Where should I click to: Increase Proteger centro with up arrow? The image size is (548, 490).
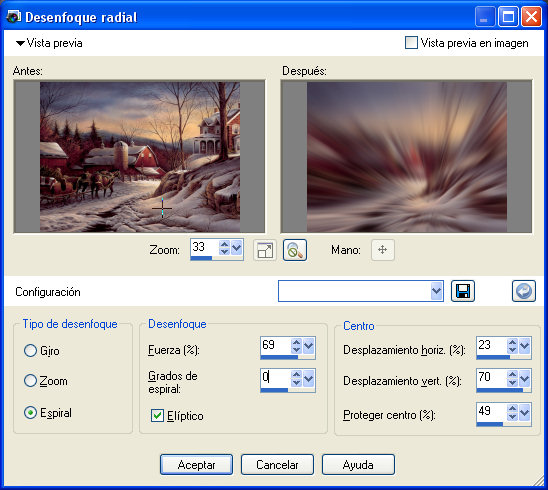click(512, 408)
